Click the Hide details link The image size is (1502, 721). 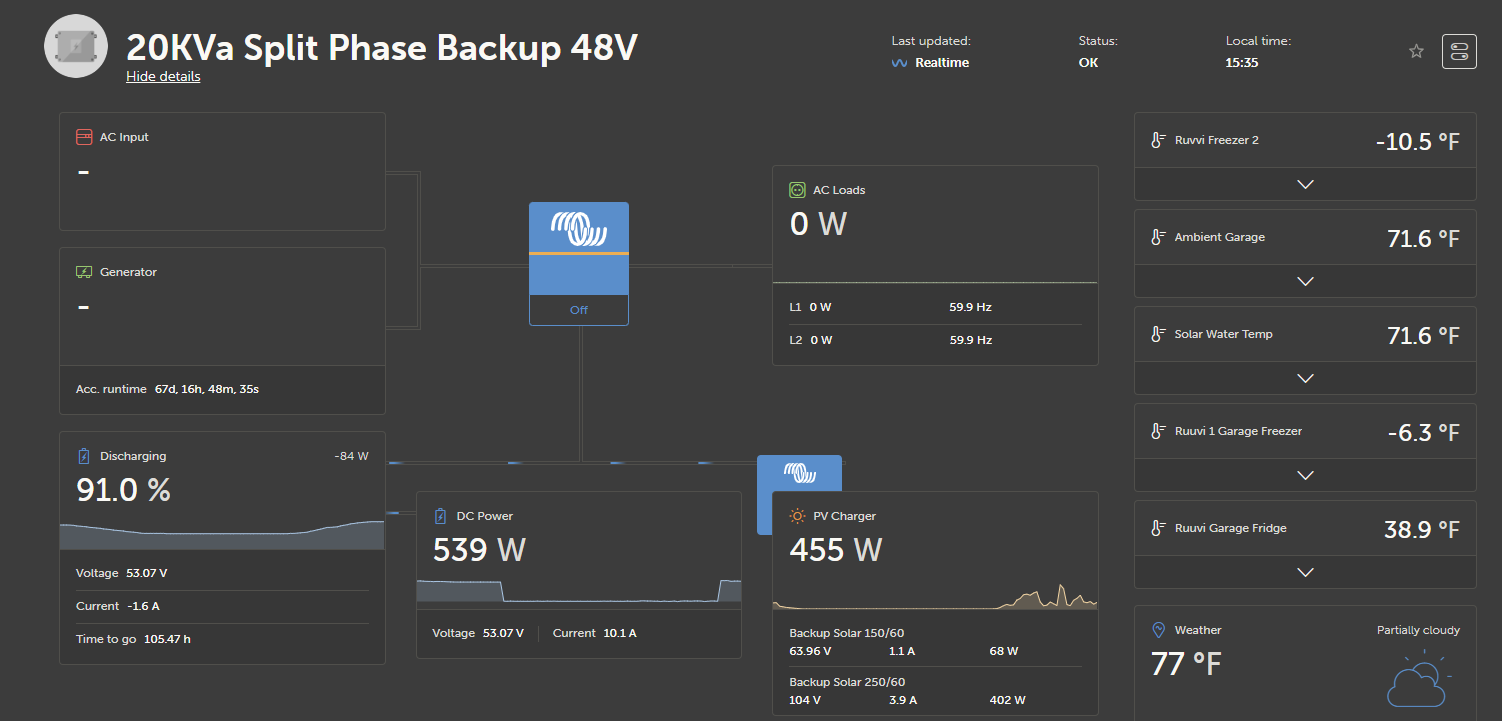pos(163,77)
